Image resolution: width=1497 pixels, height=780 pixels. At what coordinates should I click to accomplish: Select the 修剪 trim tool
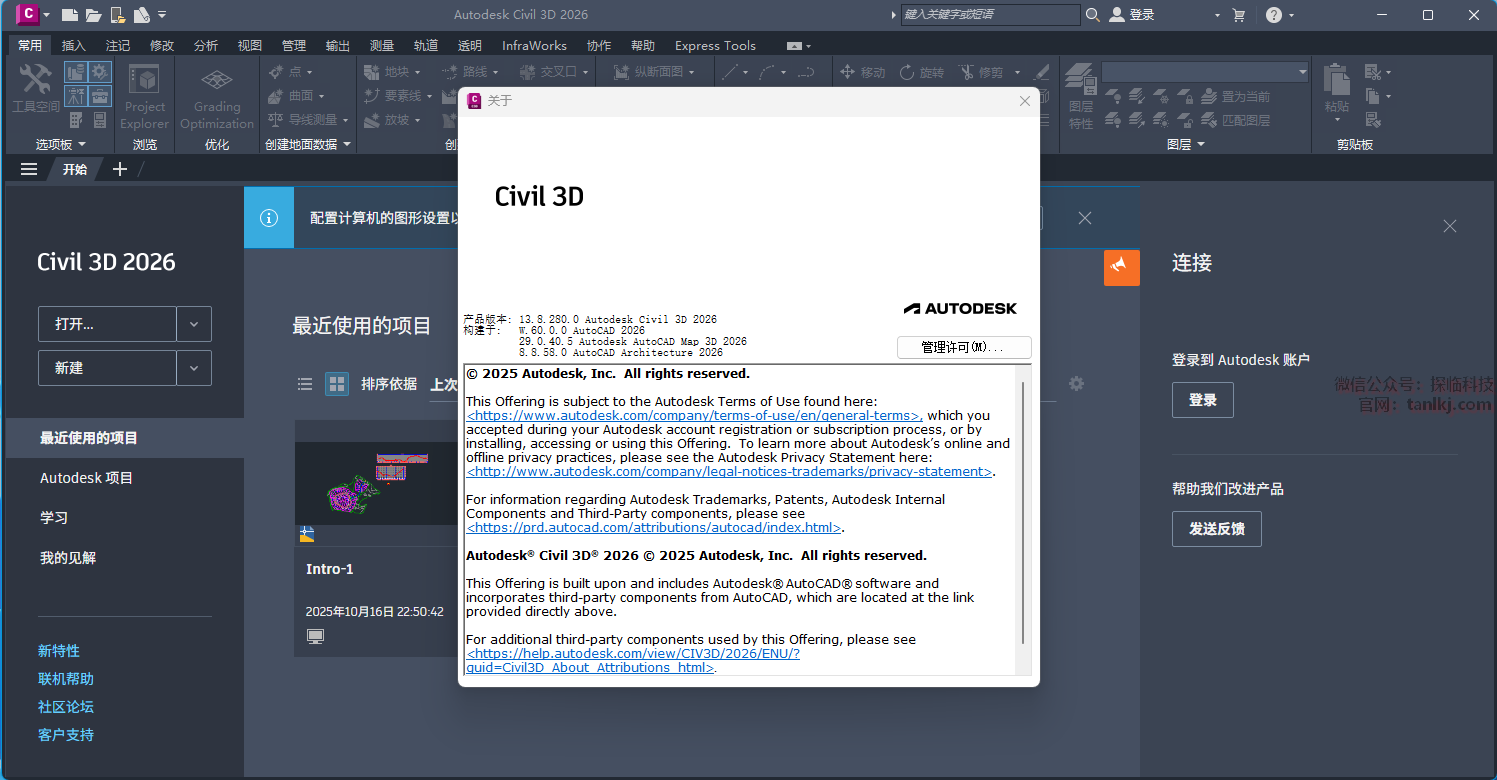[x=980, y=72]
